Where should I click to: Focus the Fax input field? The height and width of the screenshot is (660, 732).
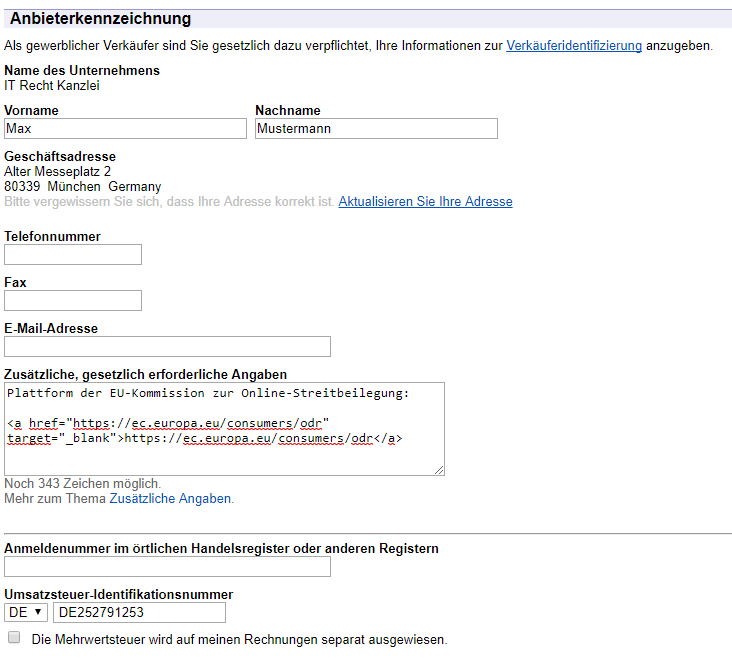click(73, 301)
